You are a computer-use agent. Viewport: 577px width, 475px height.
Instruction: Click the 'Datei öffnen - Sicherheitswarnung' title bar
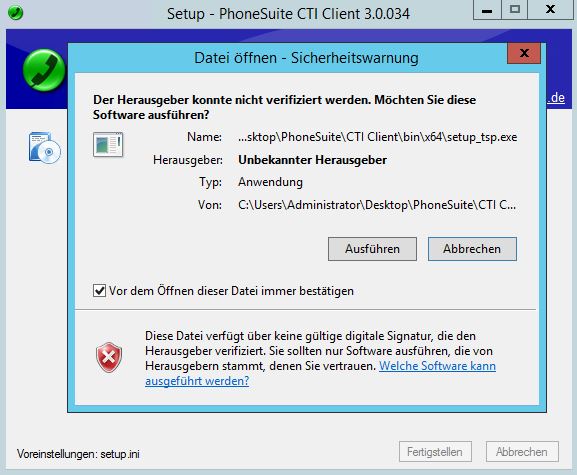click(306, 58)
